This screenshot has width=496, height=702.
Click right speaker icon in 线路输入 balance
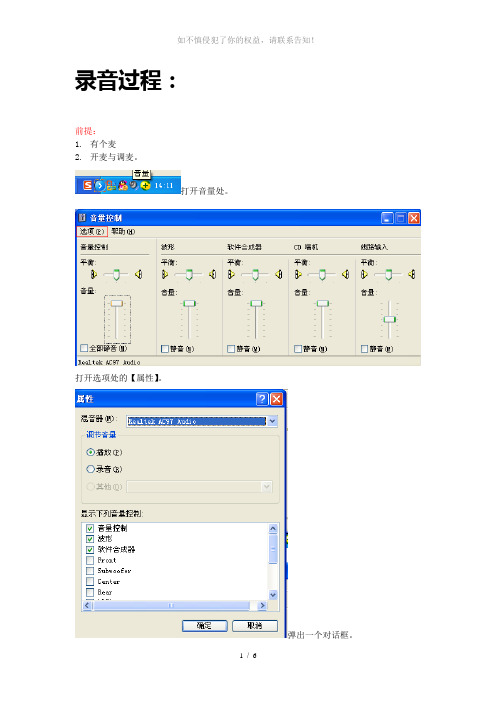[x=412, y=274]
